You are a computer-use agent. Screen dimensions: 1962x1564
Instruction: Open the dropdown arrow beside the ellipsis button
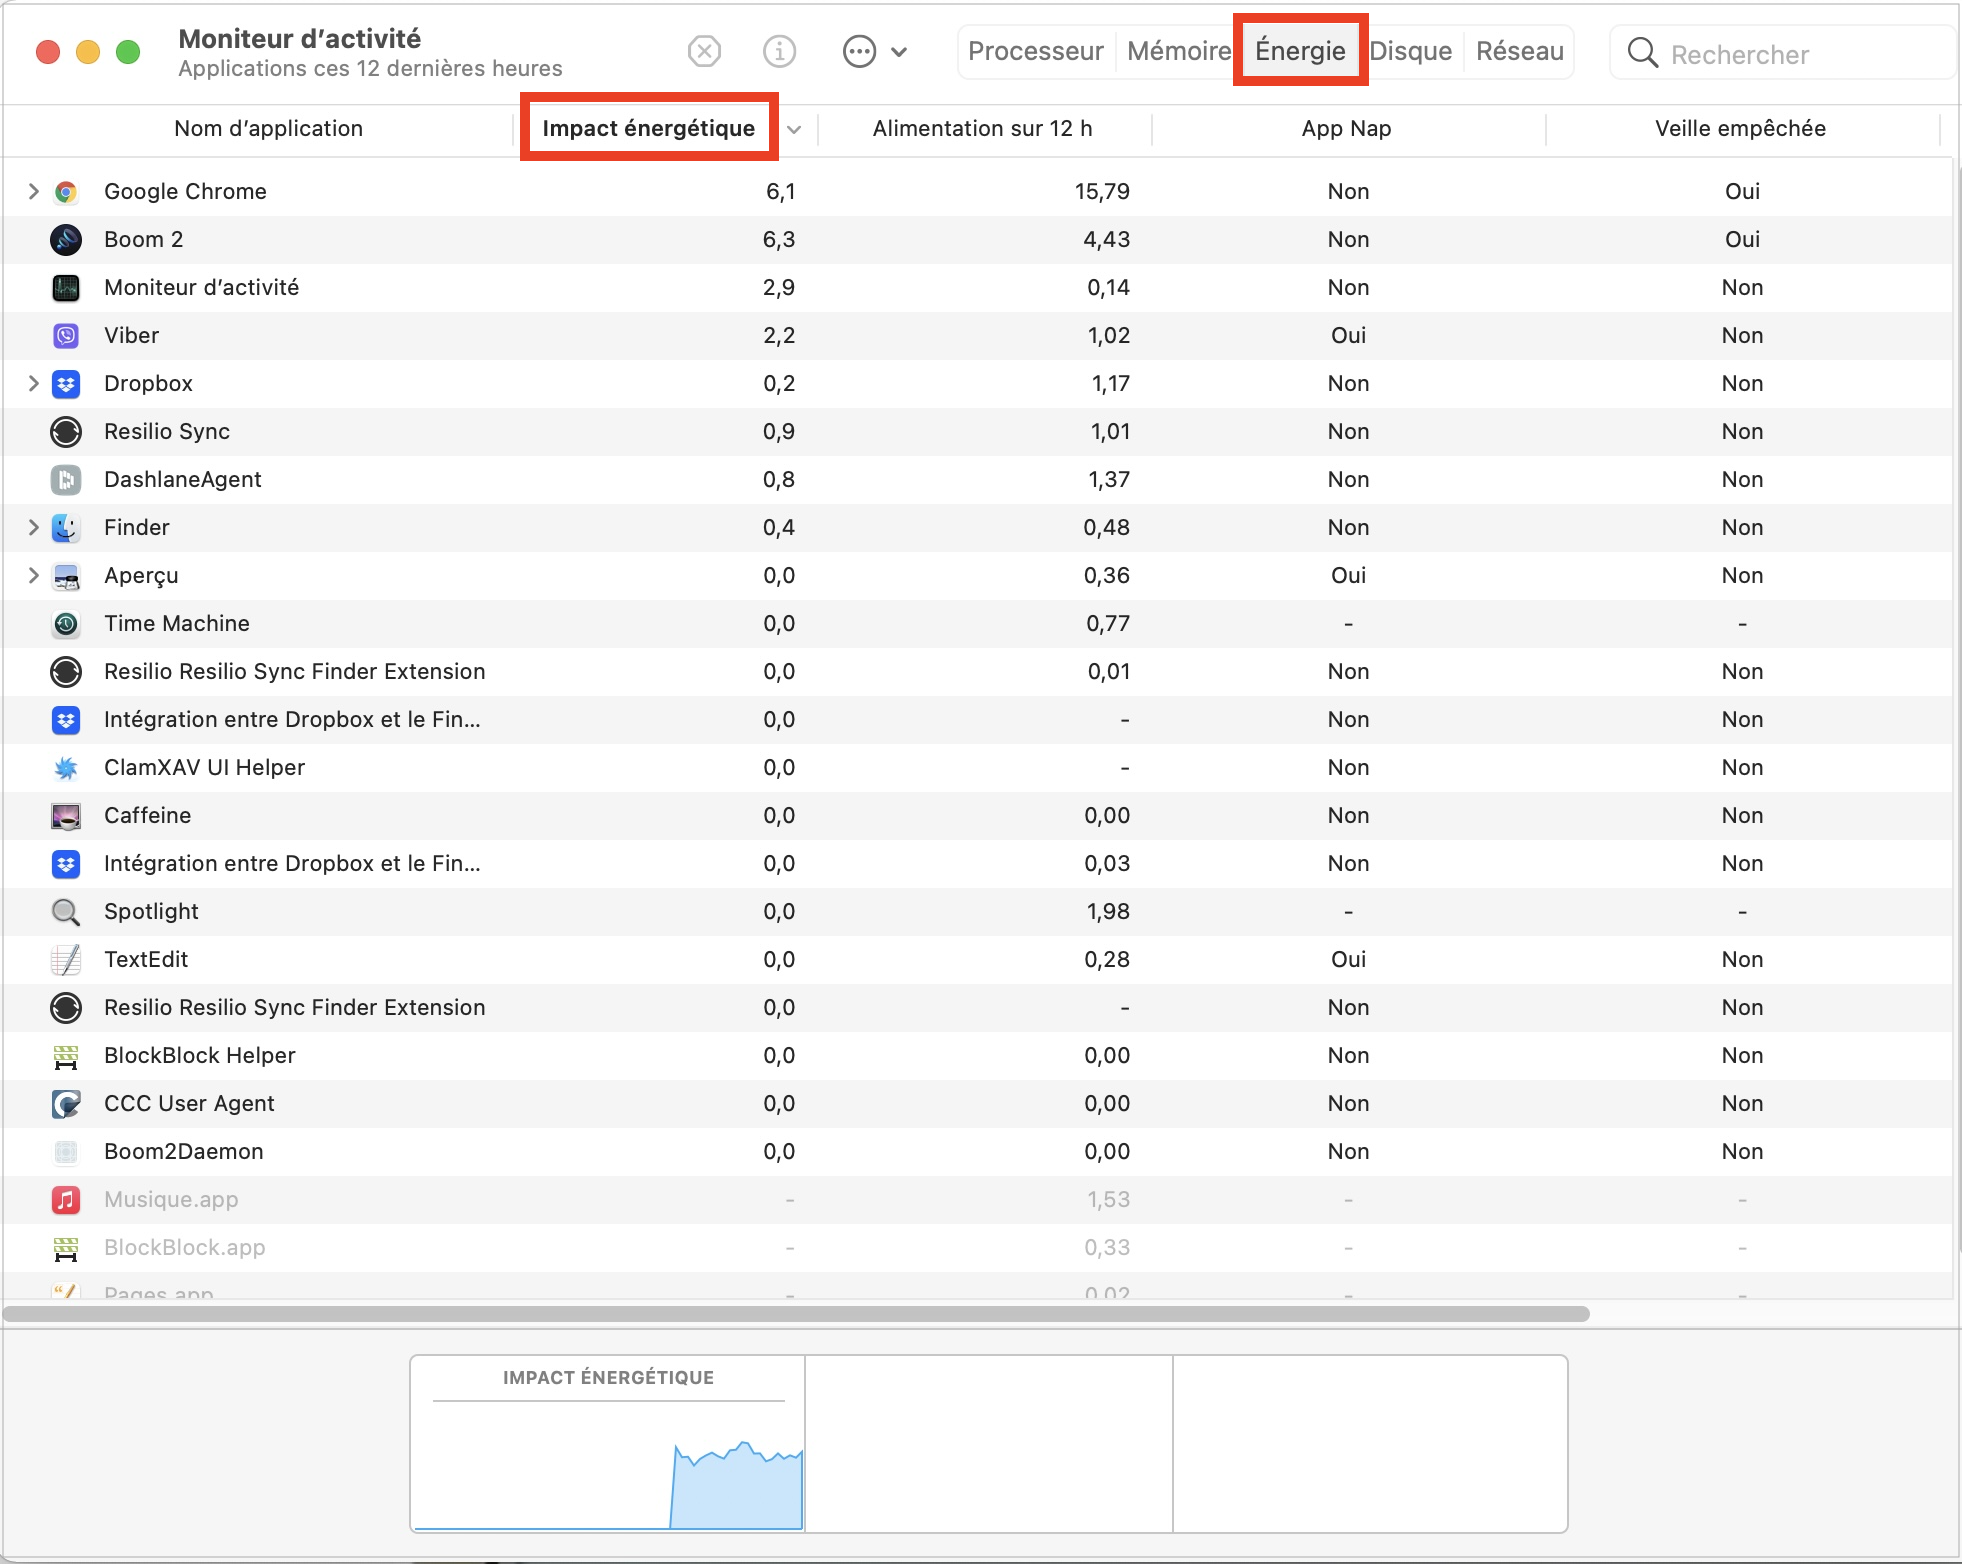(x=899, y=52)
